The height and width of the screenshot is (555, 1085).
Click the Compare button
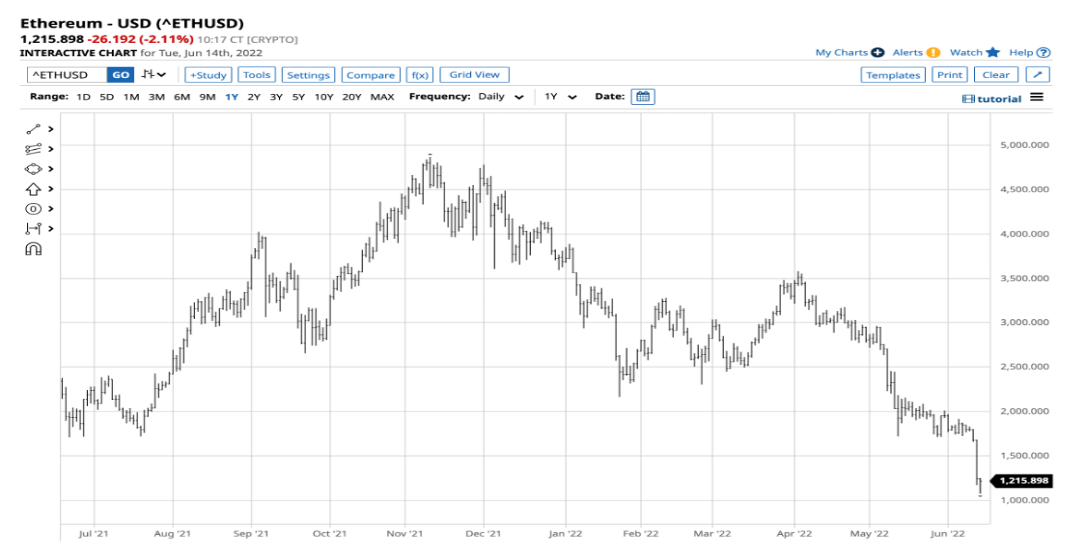370,75
